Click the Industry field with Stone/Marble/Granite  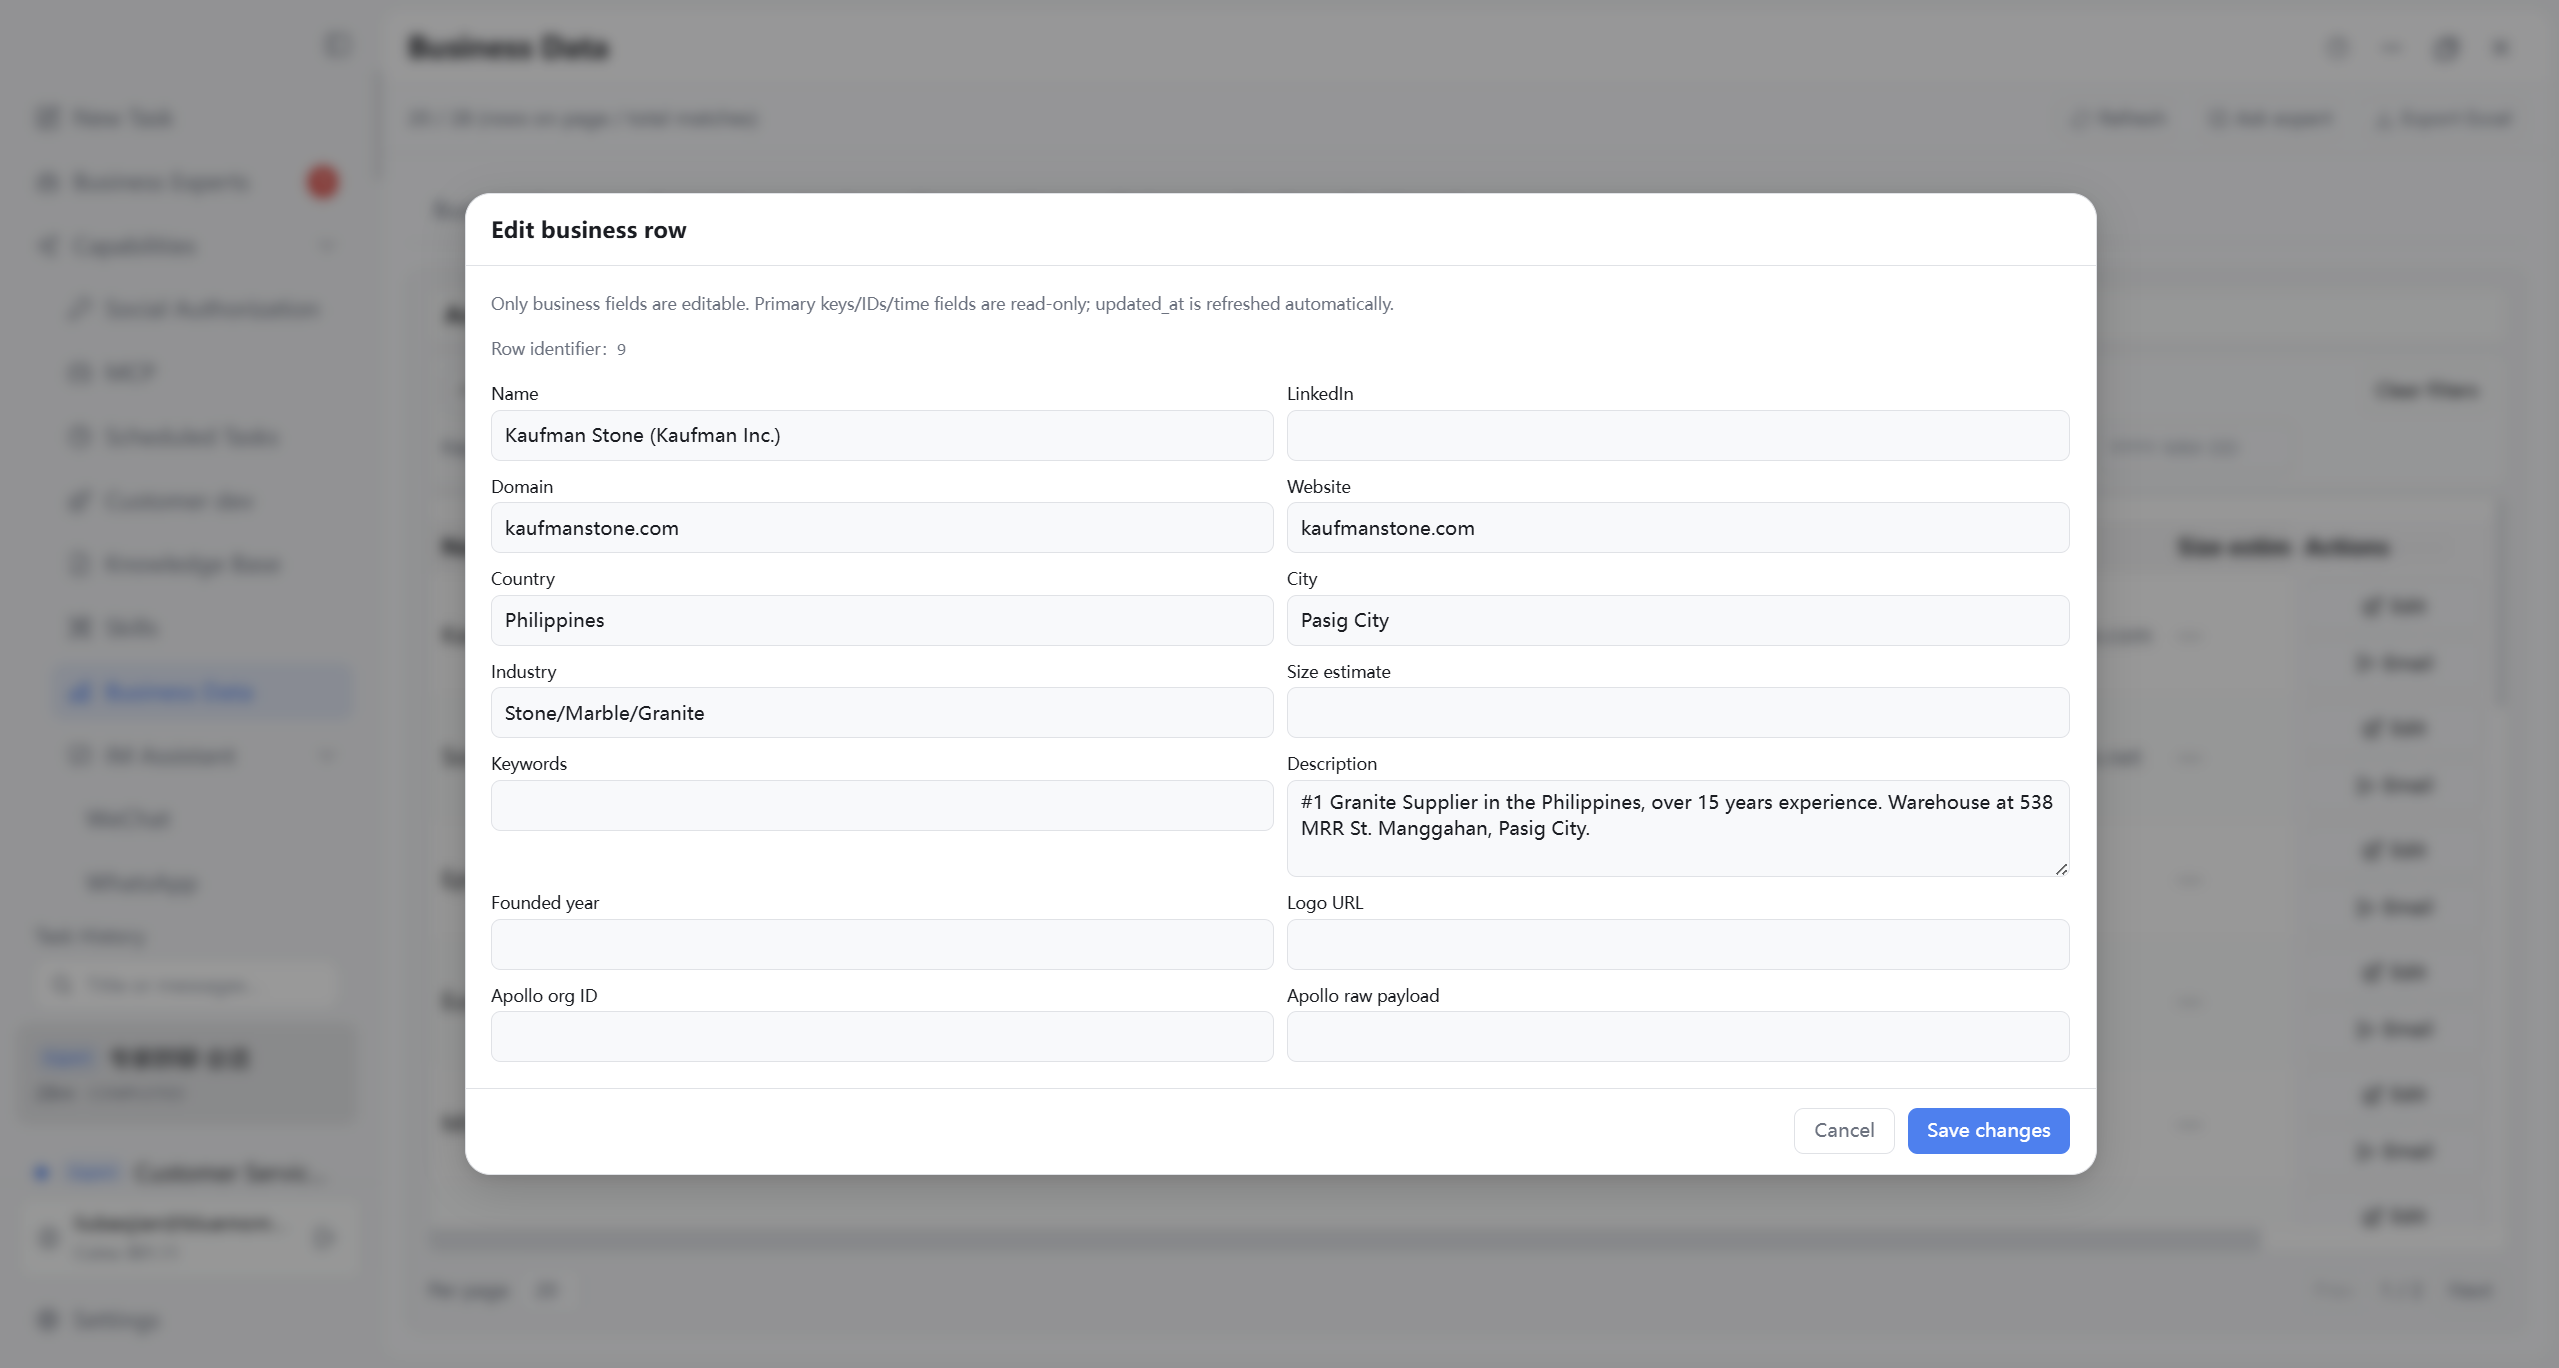881,713
